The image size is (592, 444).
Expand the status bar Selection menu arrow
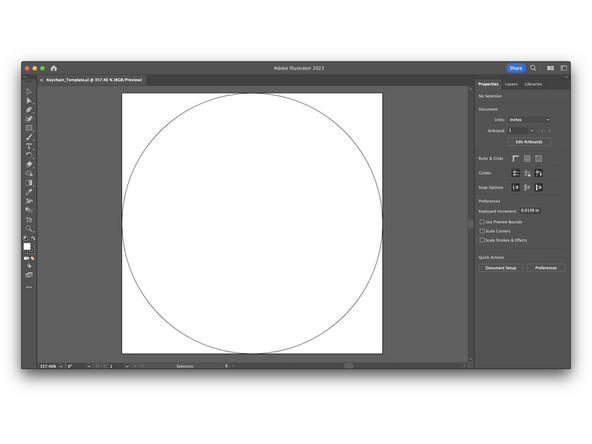pyautogui.click(x=227, y=366)
